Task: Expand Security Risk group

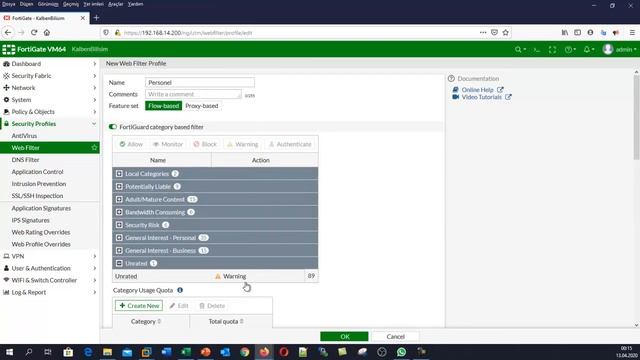Action: 119,225
